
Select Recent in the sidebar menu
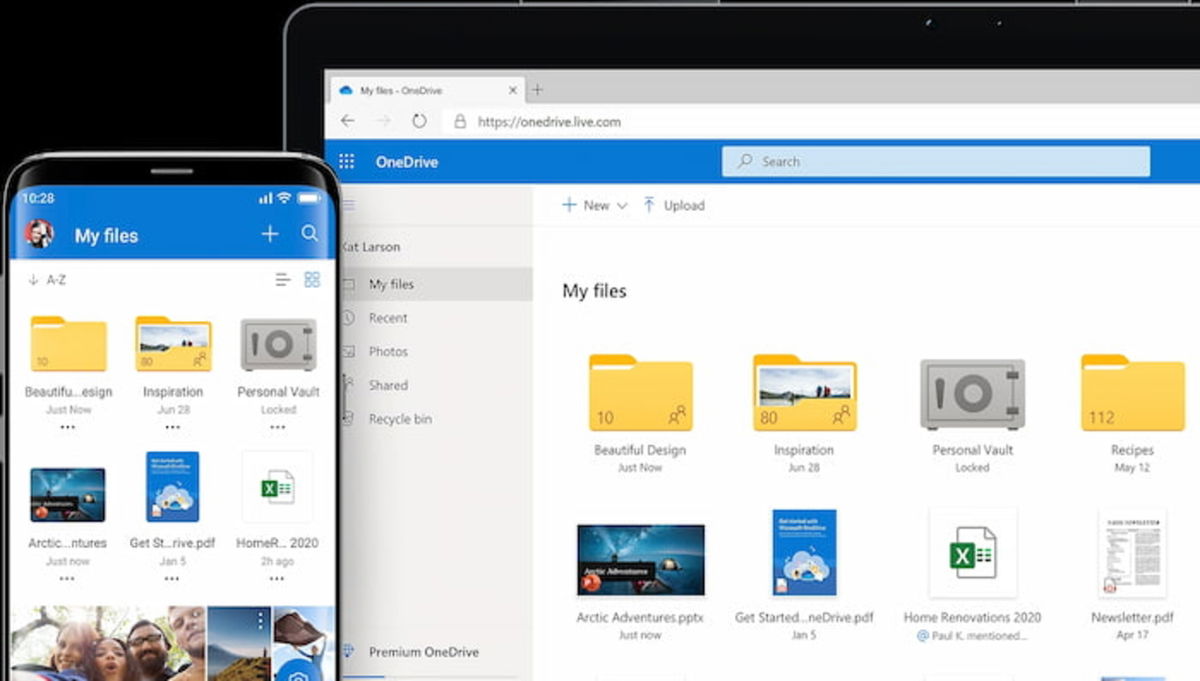(x=388, y=318)
